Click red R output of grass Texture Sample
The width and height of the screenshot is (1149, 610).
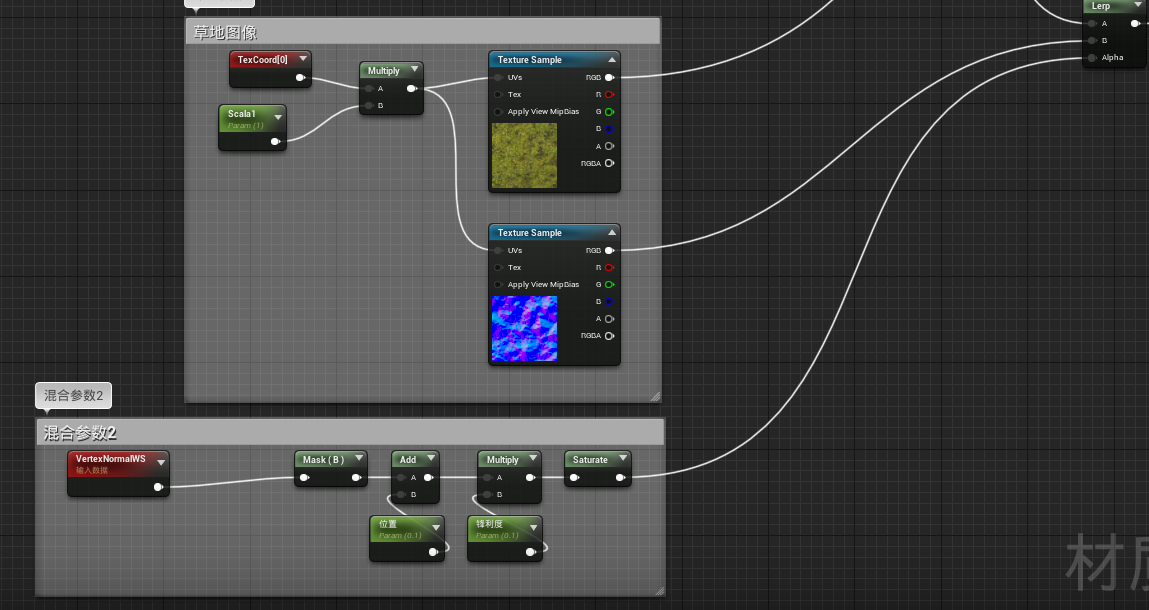tap(610, 95)
